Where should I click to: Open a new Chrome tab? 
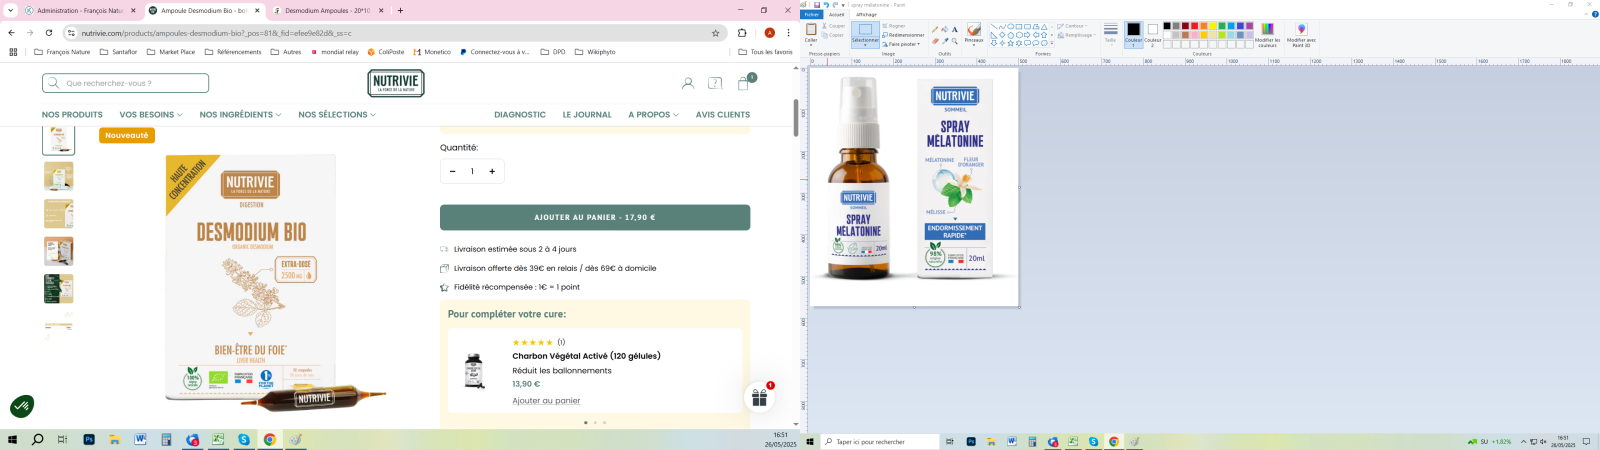400,10
